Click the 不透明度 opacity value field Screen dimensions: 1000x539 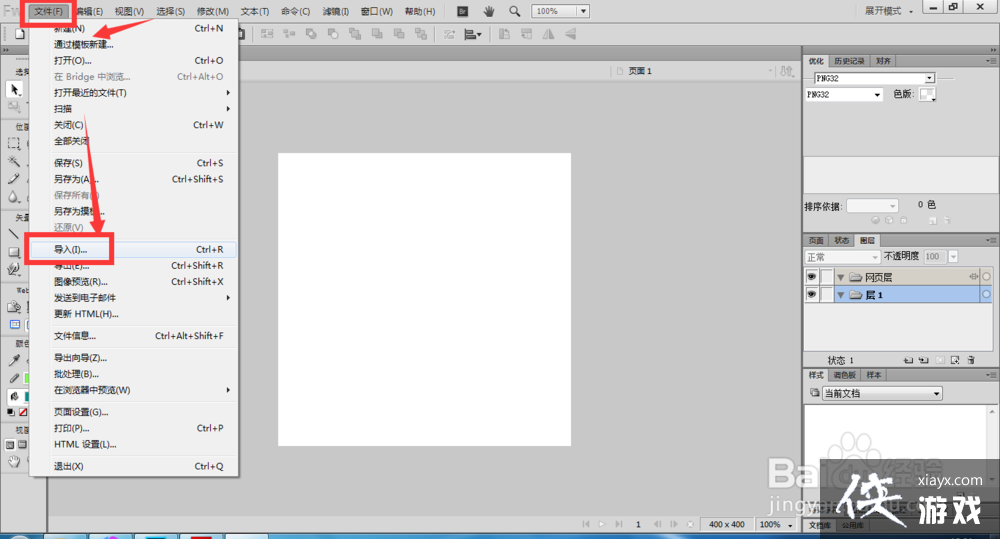[933, 257]
